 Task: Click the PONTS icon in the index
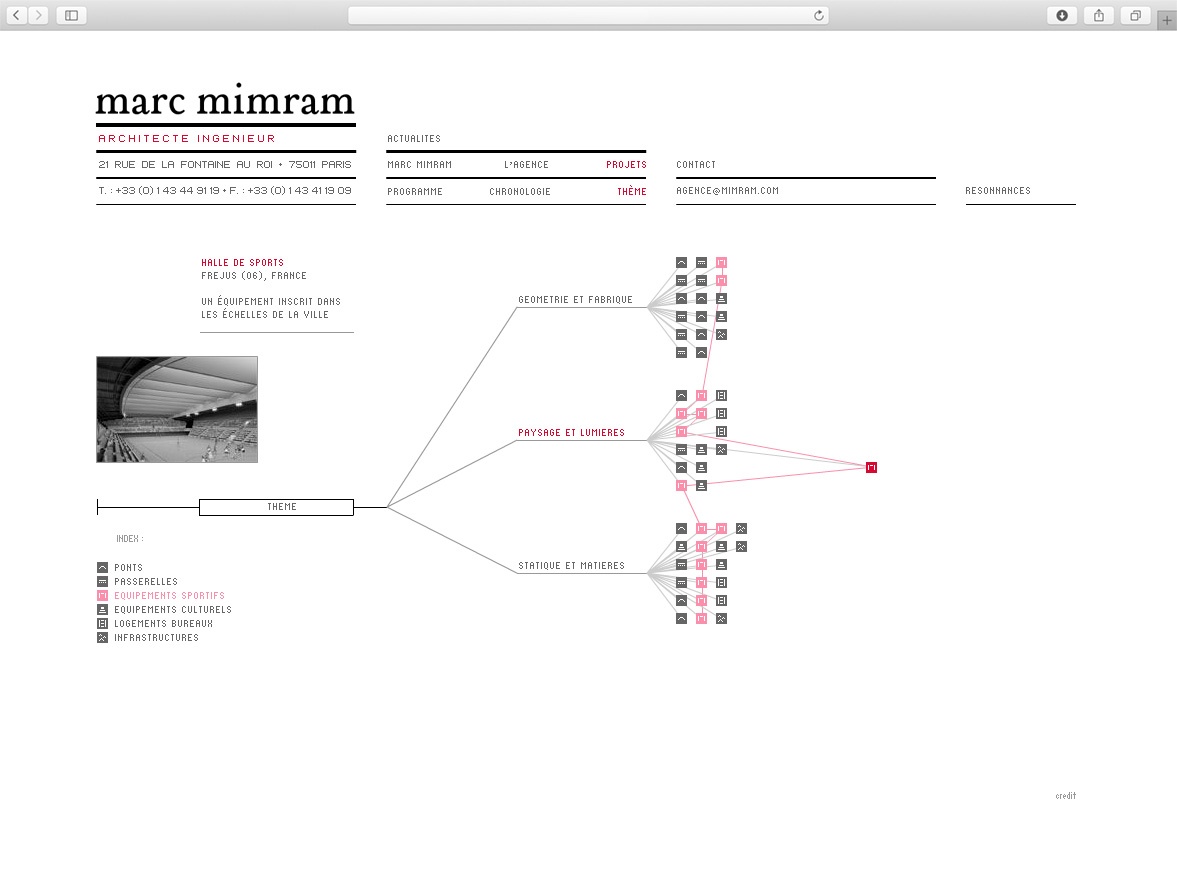[x=102, y=567]
